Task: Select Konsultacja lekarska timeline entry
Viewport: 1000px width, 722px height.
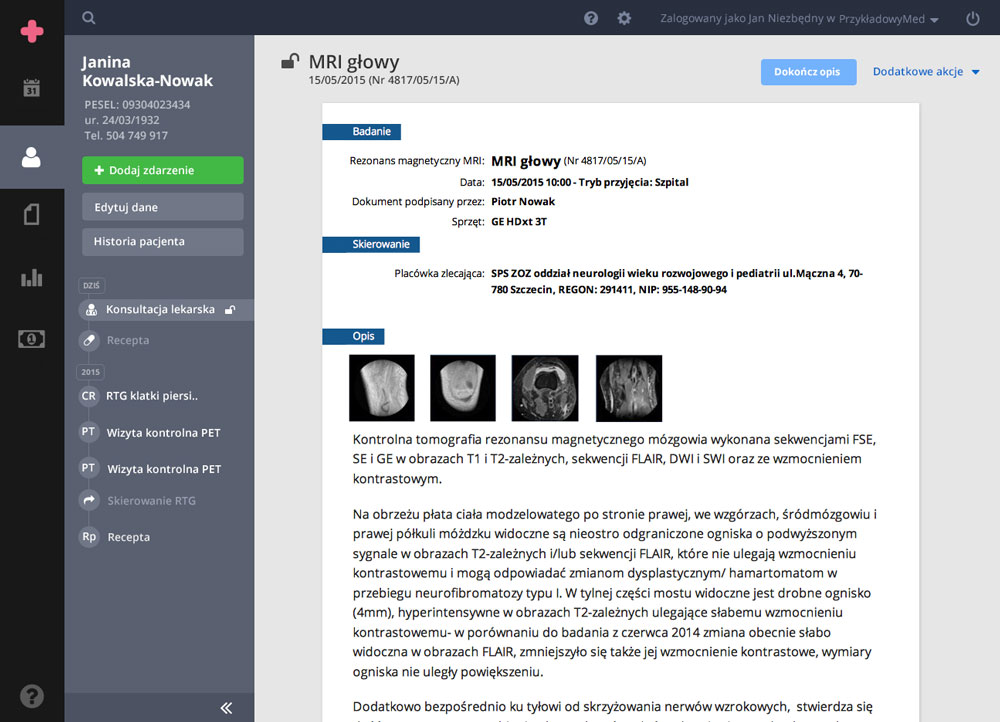Action: (160, 310)
